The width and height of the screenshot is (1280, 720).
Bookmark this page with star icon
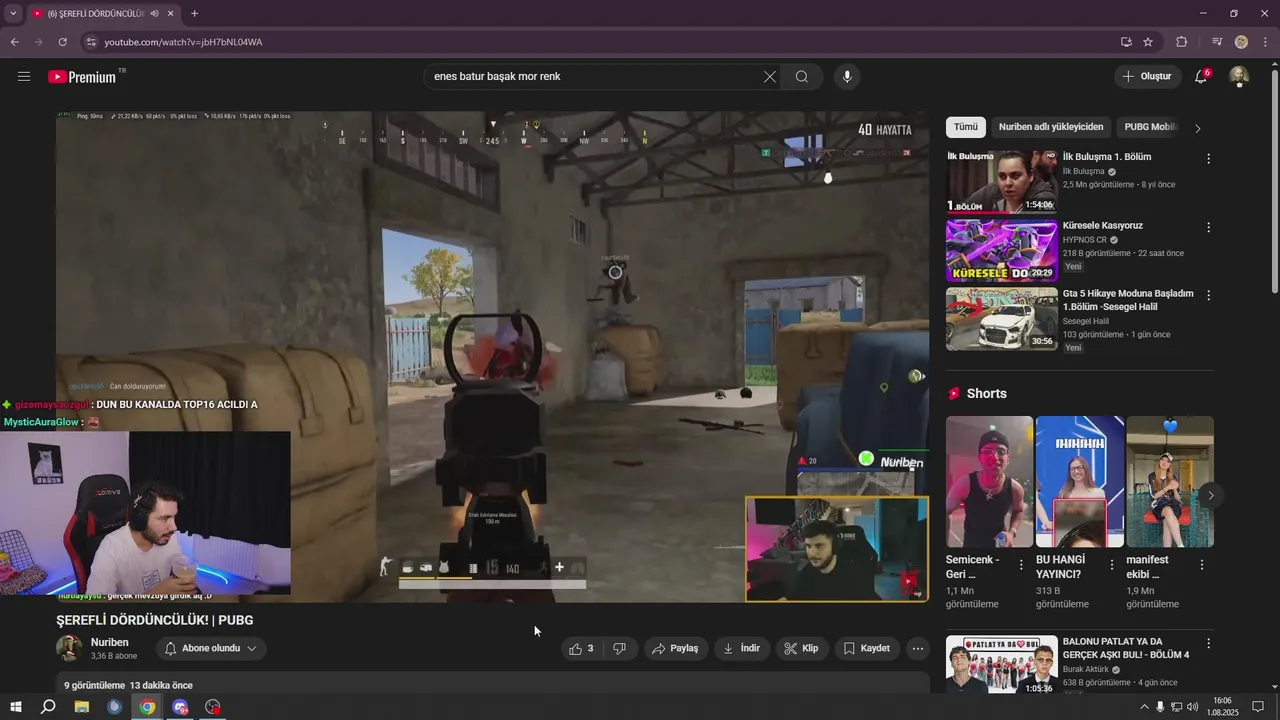1148,42
